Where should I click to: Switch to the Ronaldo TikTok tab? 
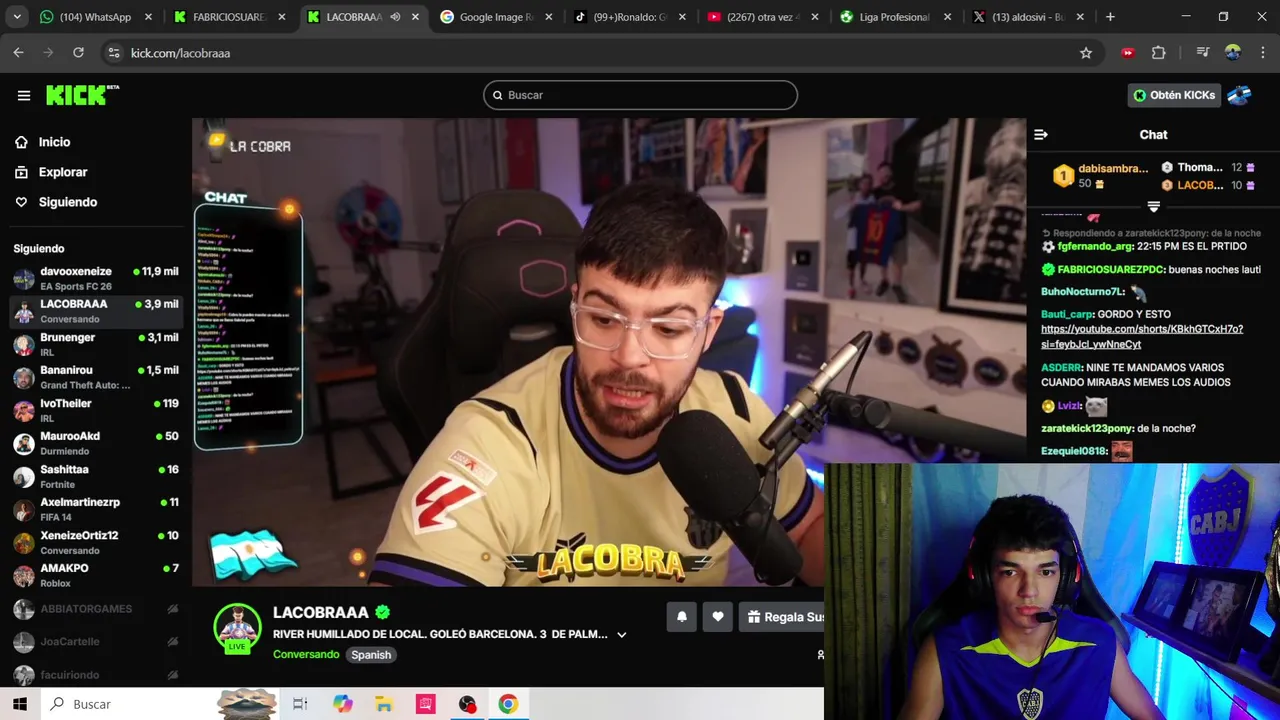pyautogui.click(x=629, y=17)
